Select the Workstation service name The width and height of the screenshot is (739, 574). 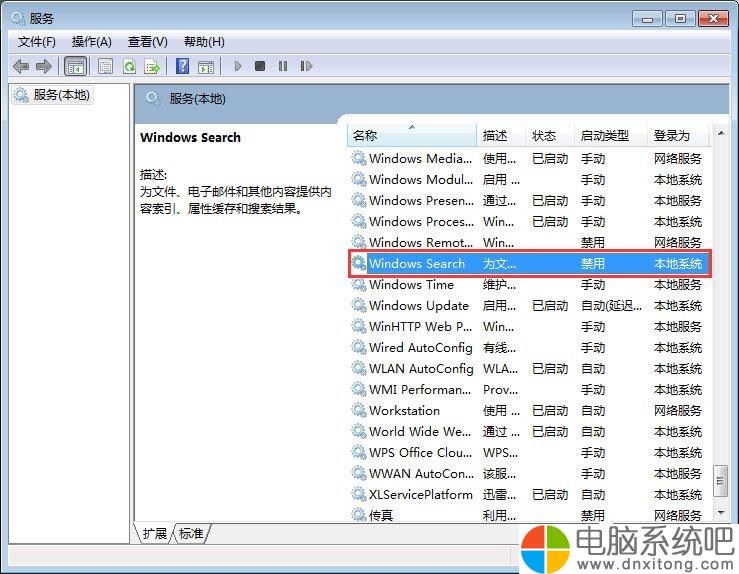[404, 410]
